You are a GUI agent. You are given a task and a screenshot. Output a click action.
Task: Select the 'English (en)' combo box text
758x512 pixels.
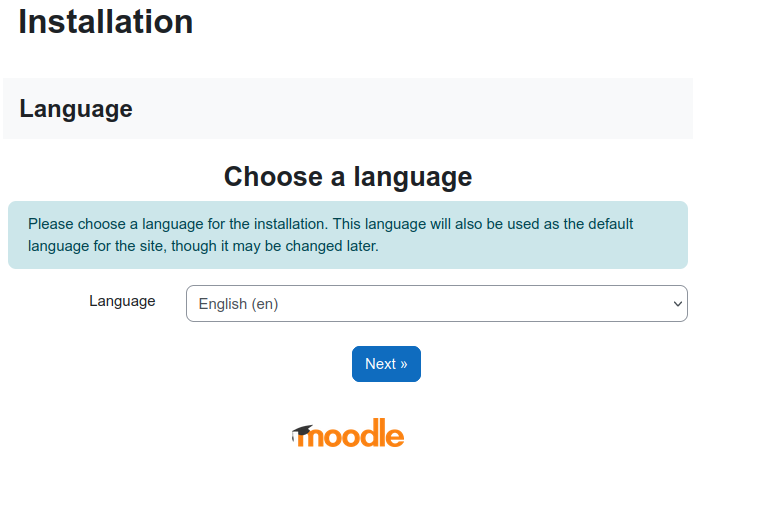pyautogui.click(x=238, y=304)
